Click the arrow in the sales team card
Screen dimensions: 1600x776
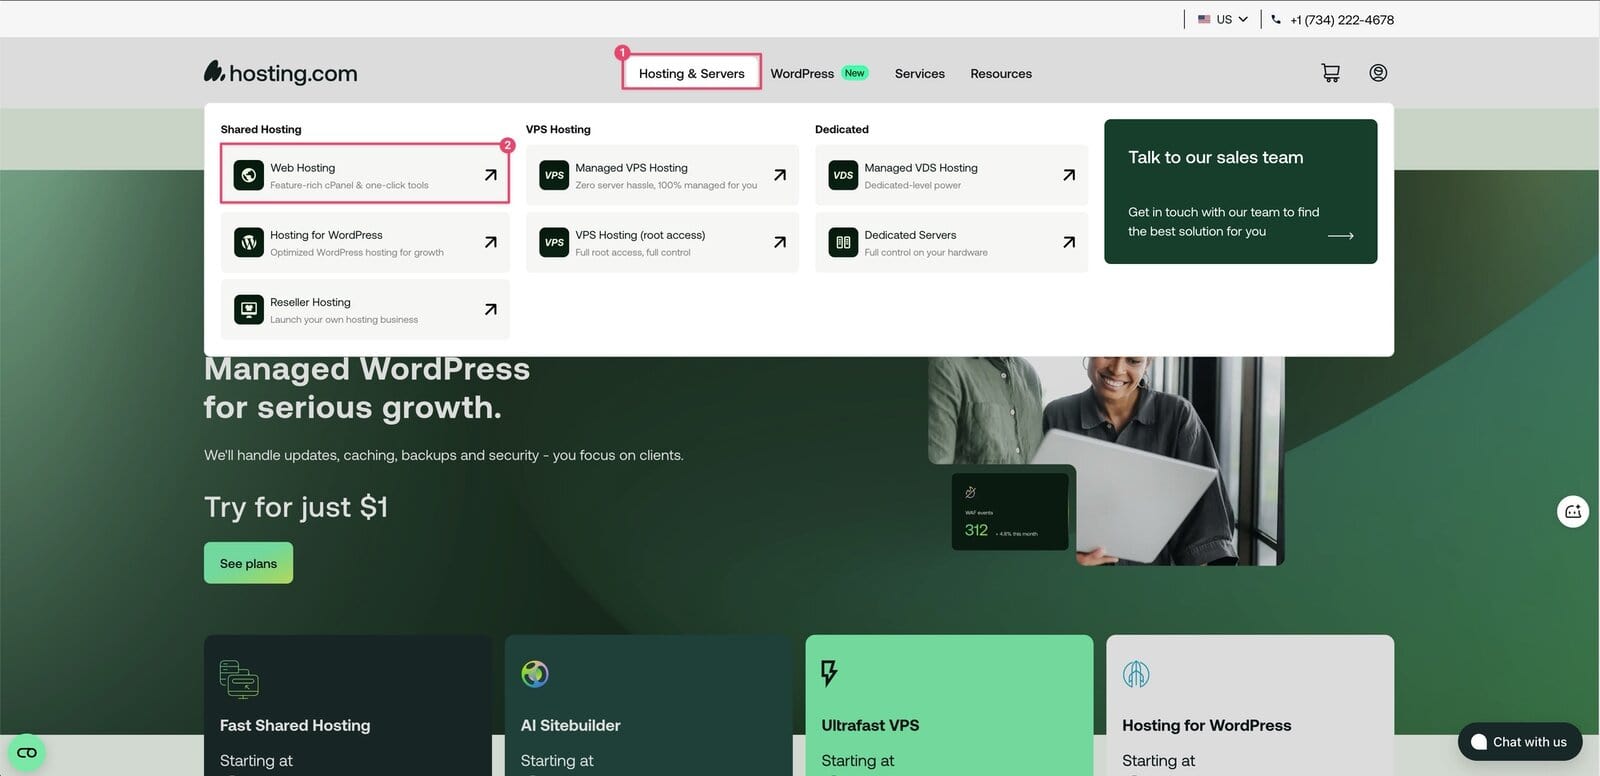pyautogui.click(x=1341, y=236)
